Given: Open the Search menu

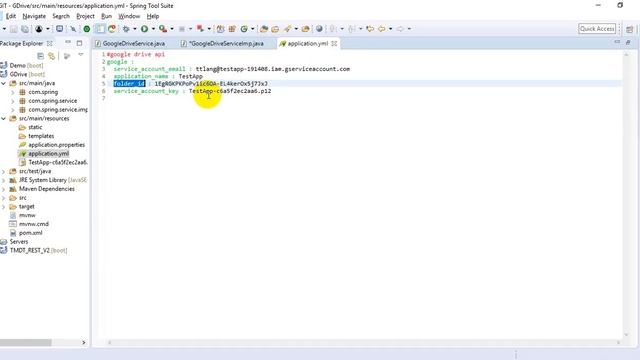Looking at the screenshot, I should [61, 16].
